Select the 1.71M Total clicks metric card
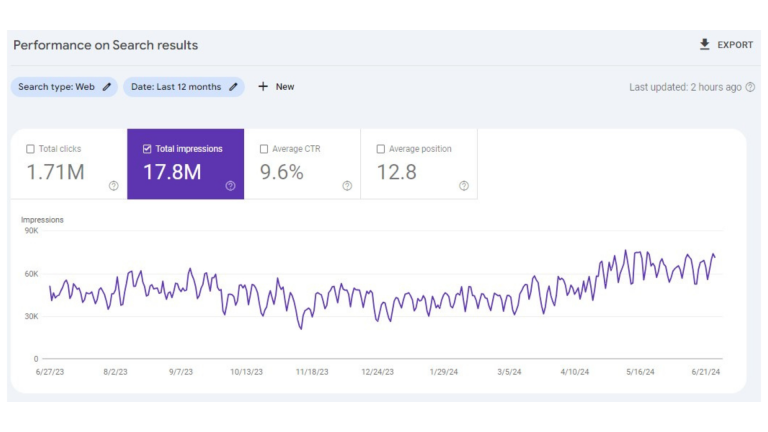 click(x=68, y=165)
